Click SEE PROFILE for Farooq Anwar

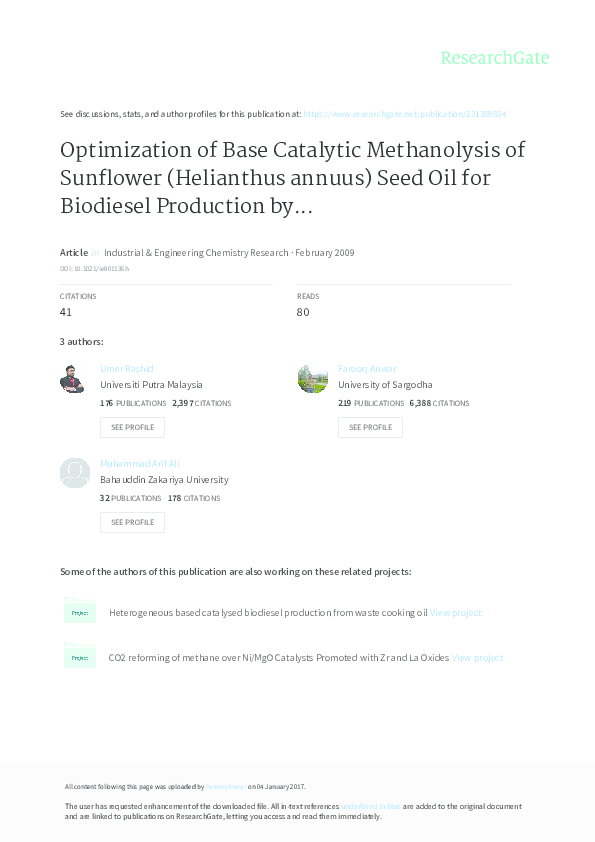click(370, 427)
